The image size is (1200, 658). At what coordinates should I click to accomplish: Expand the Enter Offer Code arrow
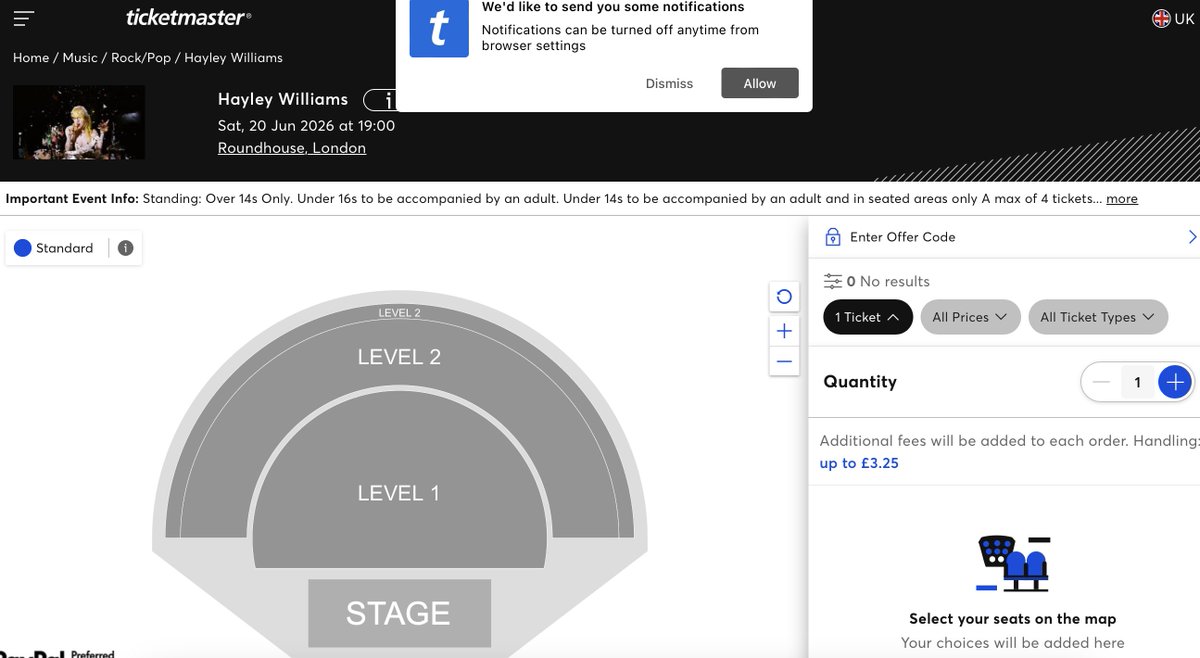[1192, 237]
